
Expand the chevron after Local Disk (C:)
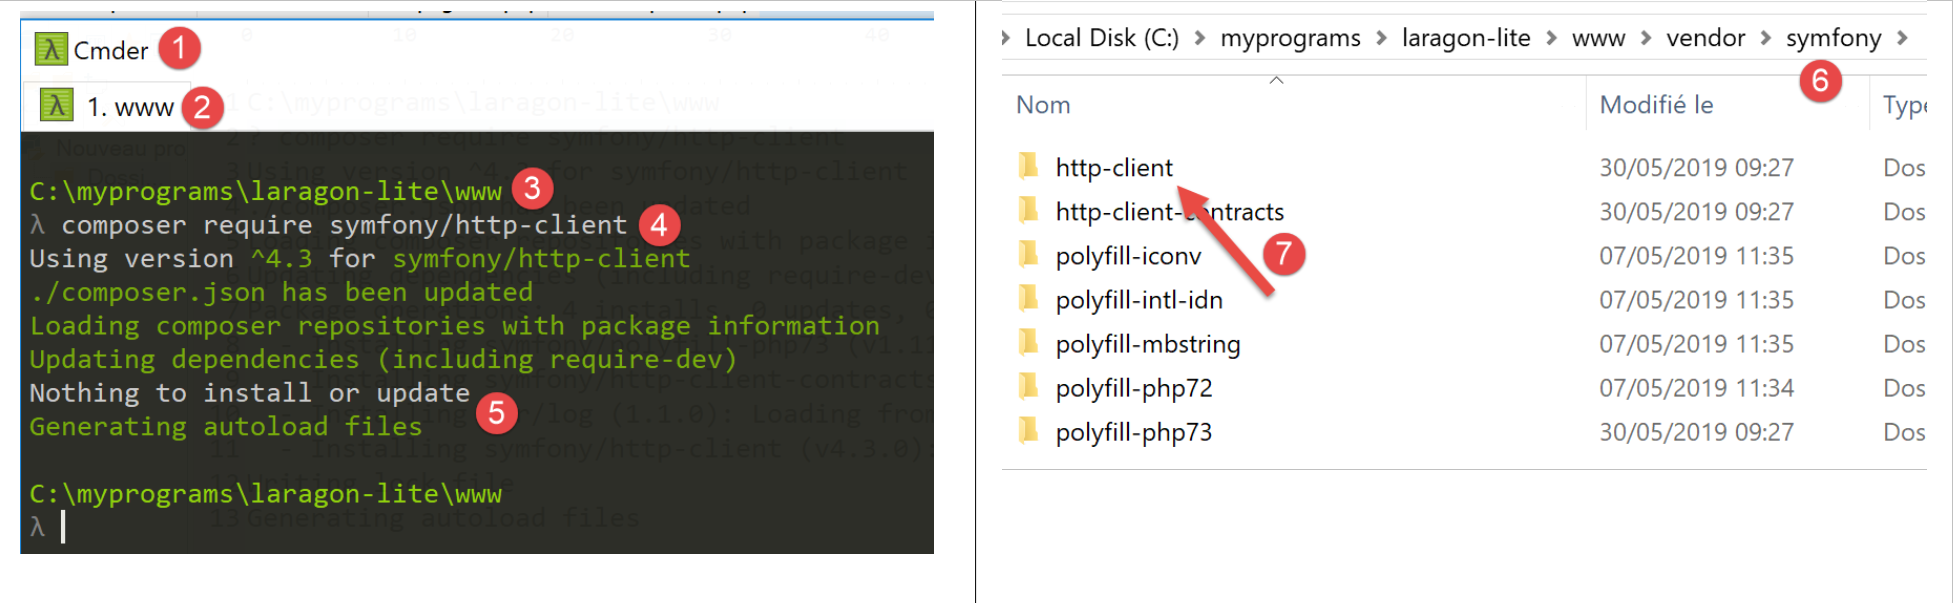click(1199, 38)
